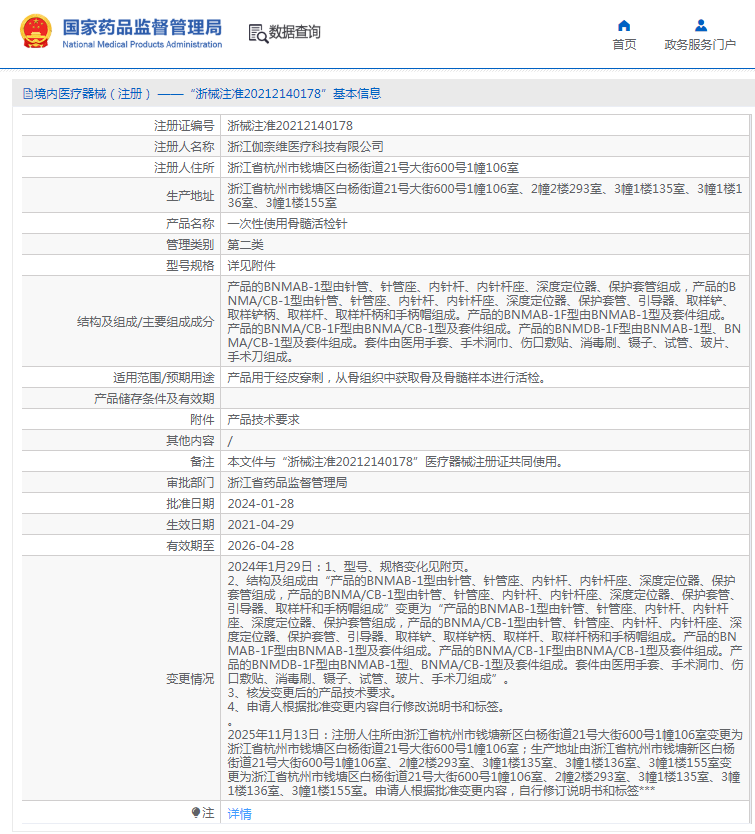Open the 详情 link at the bottom

coord(240,814)
